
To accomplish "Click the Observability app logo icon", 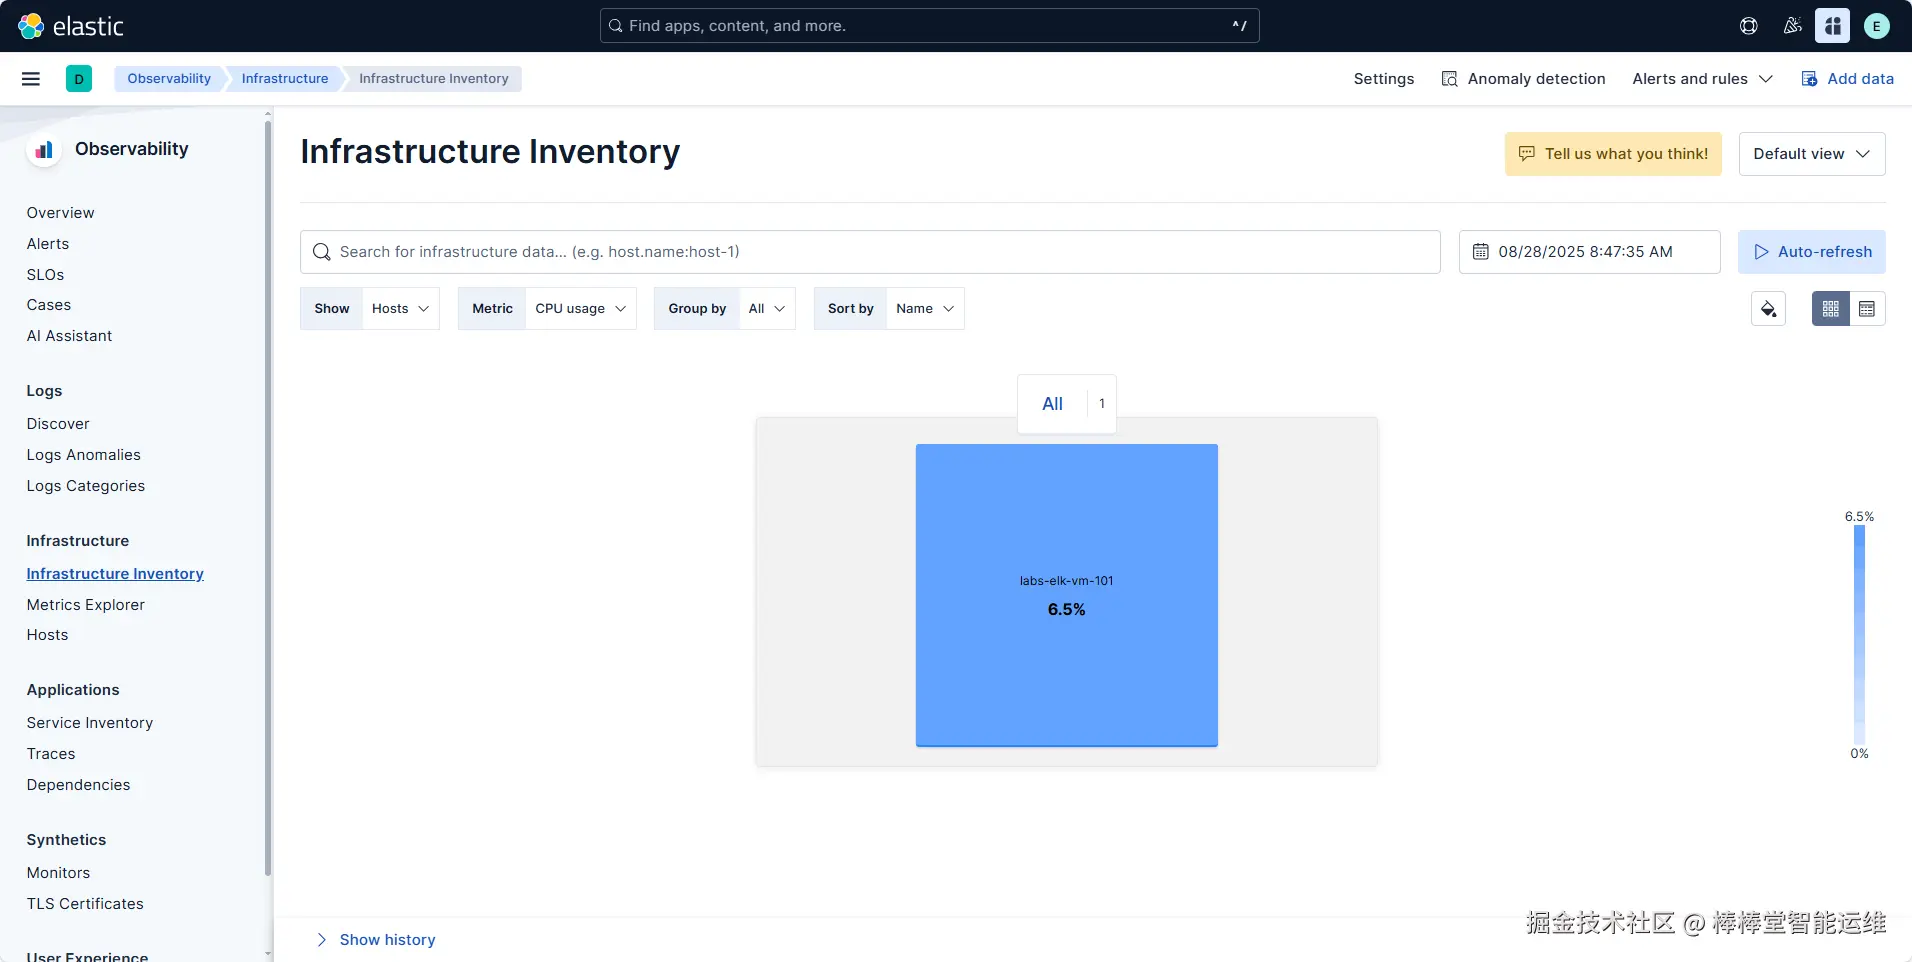I will coord(44,150).
